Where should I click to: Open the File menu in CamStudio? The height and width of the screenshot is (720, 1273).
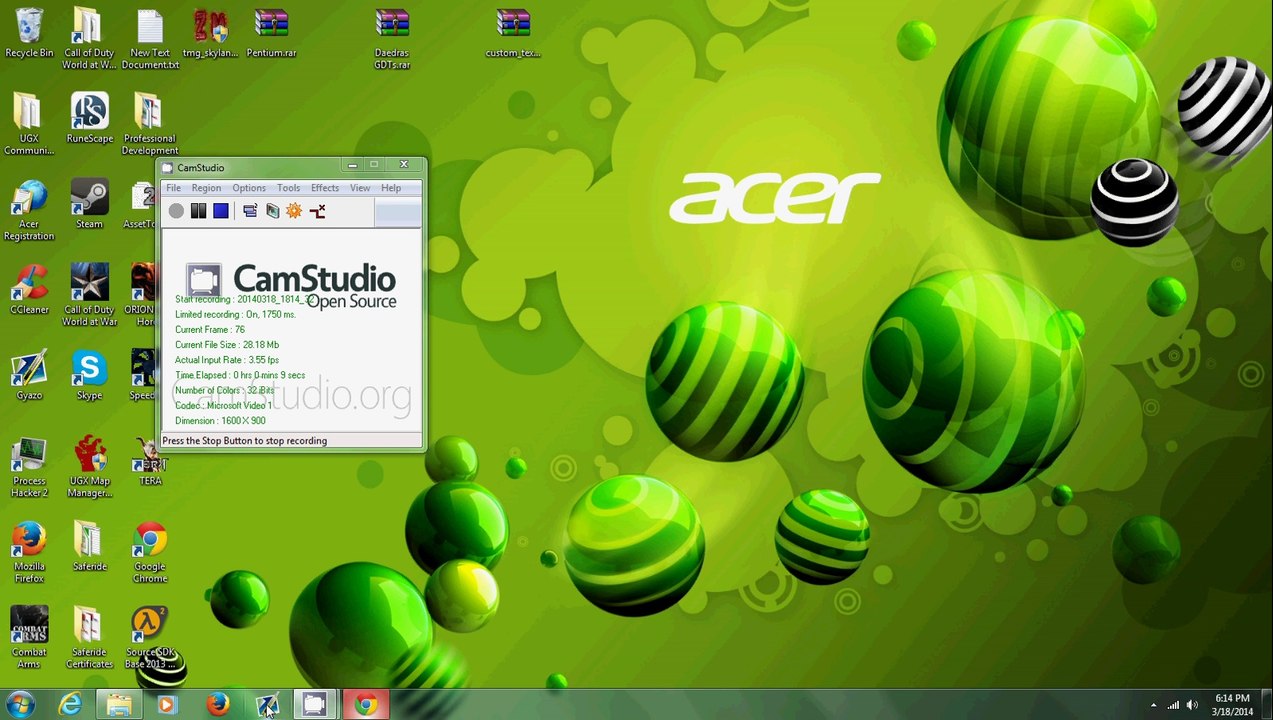[x=173, y=188]
